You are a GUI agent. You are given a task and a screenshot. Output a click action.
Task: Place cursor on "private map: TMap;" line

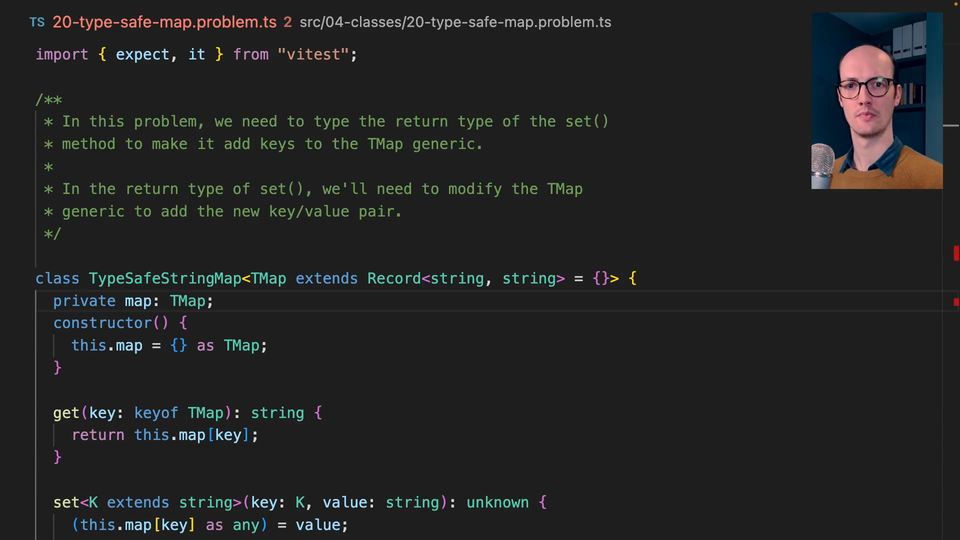pos(134,300)
